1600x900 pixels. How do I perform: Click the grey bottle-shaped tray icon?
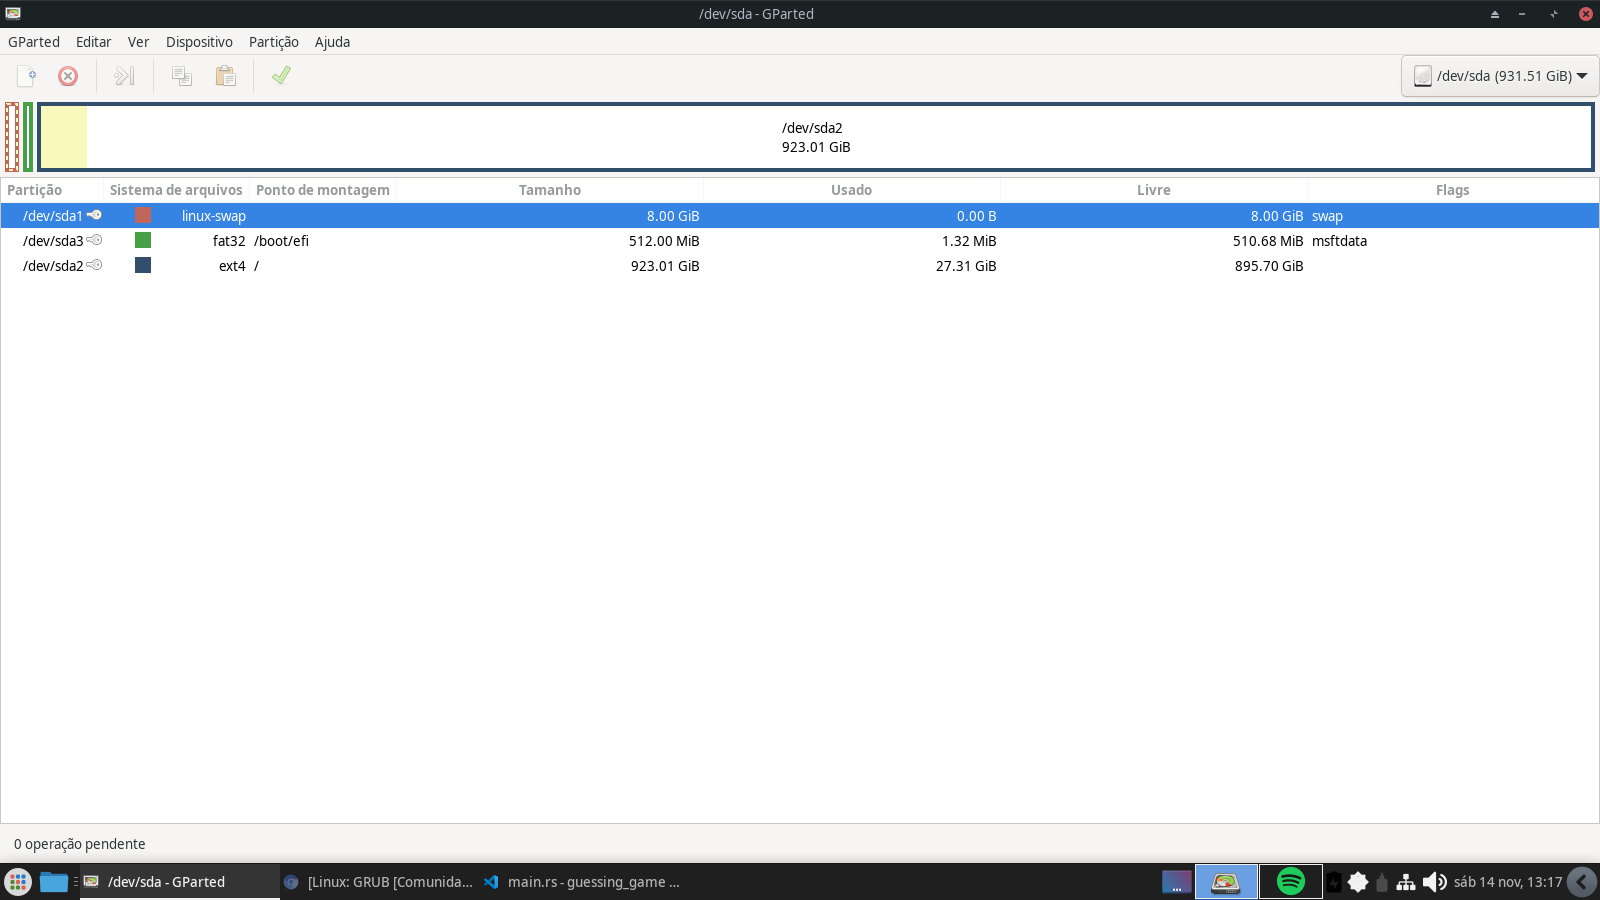(x=1382, y=882)
